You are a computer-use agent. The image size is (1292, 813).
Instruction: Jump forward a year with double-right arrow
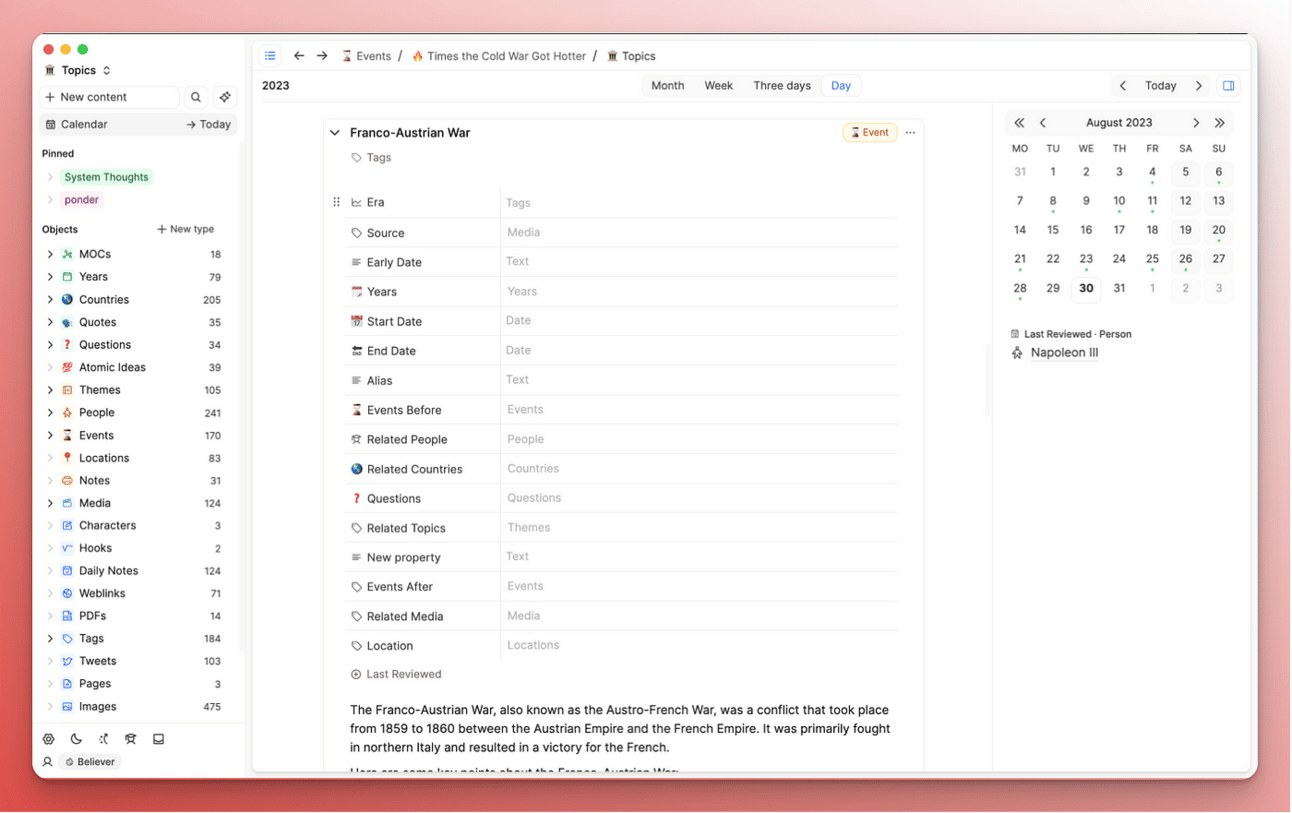click(1220, 123)
